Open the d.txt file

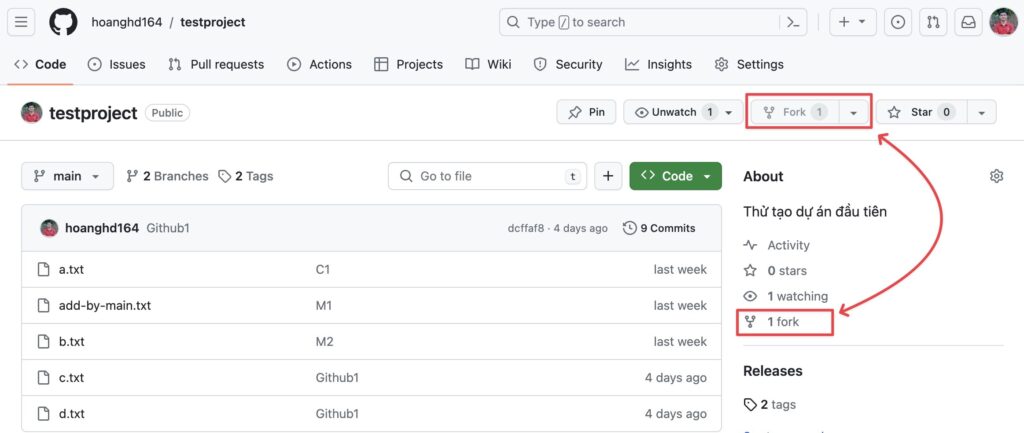tap(72, 413)
